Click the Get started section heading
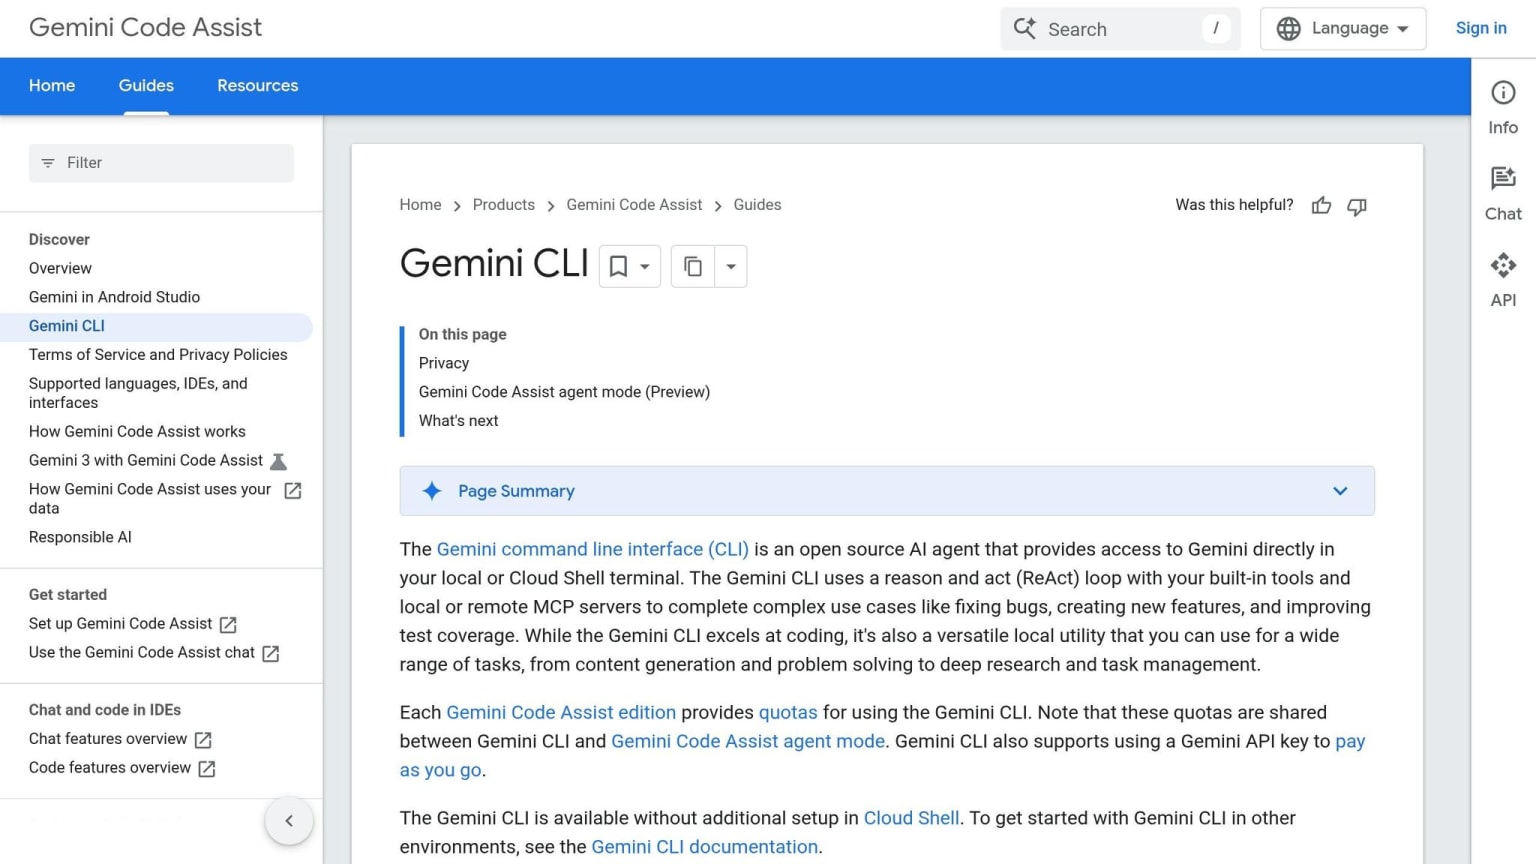Image resolution: width=1536 pixels, height=864 pixels. point(68,595)
